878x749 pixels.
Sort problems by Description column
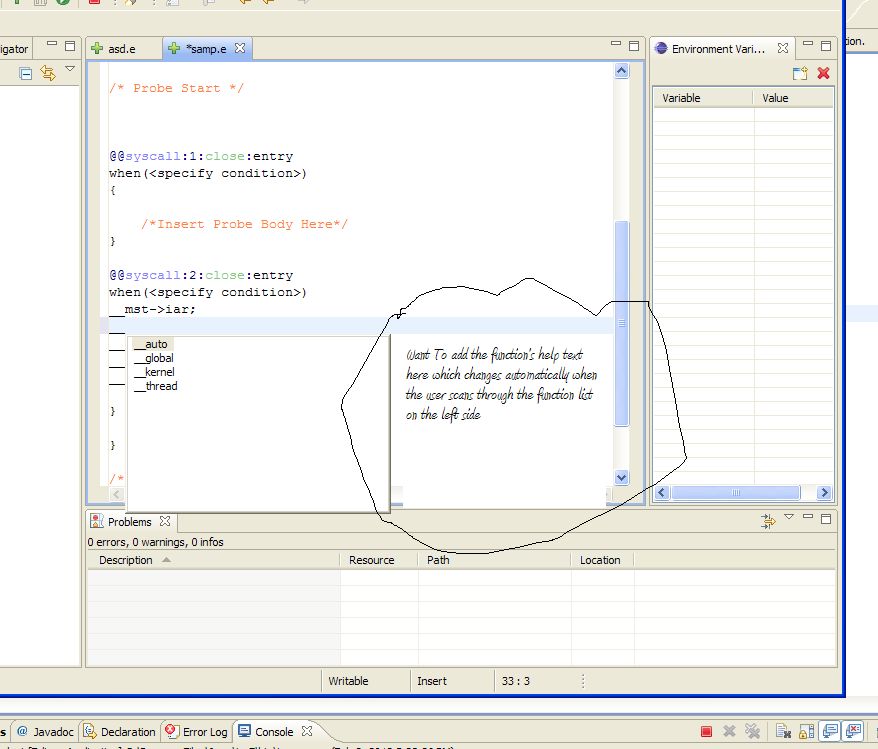pos(213,560)
